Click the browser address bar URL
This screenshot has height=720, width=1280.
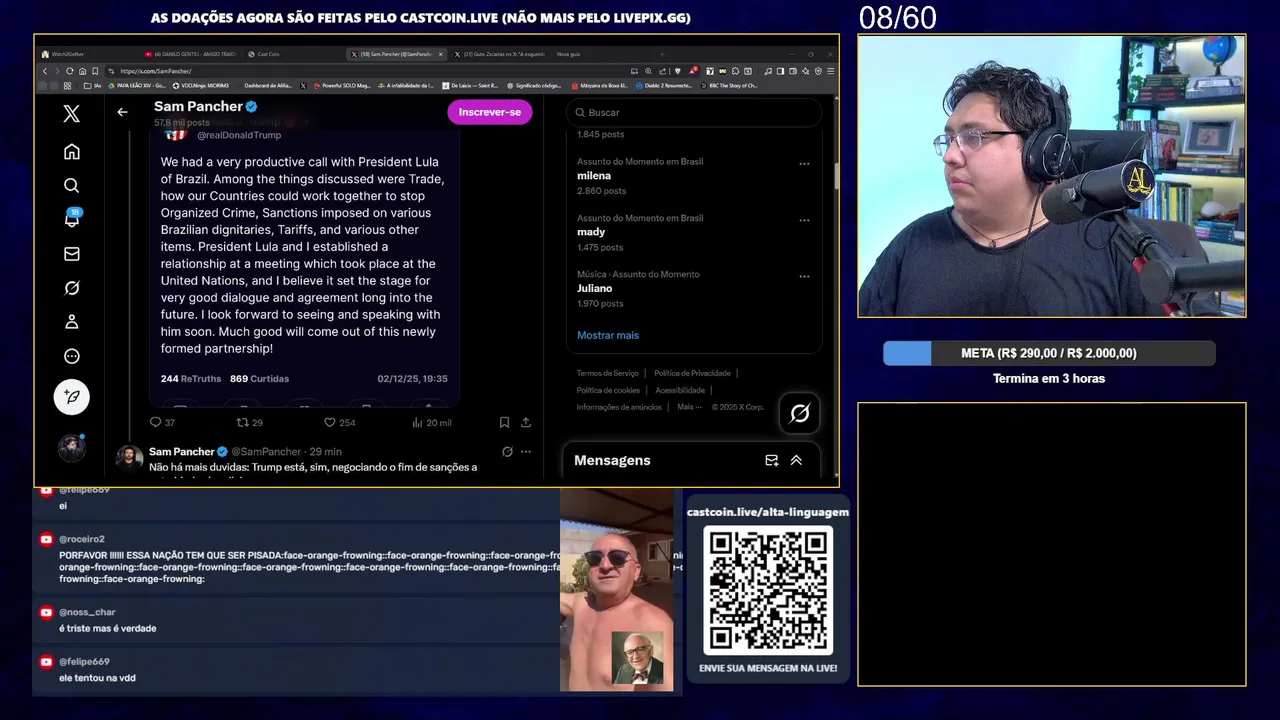(155, 71)
